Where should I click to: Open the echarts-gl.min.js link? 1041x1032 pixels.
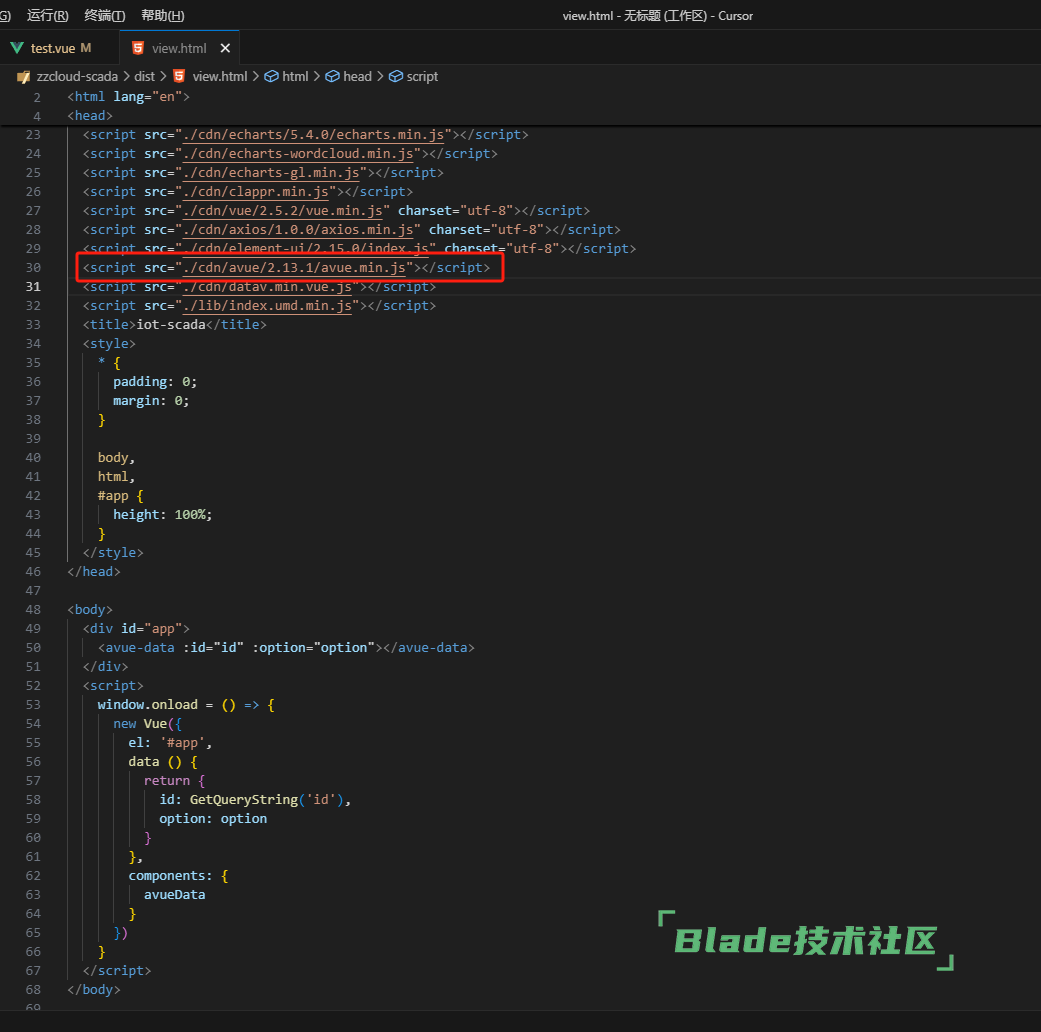(271, 173)
